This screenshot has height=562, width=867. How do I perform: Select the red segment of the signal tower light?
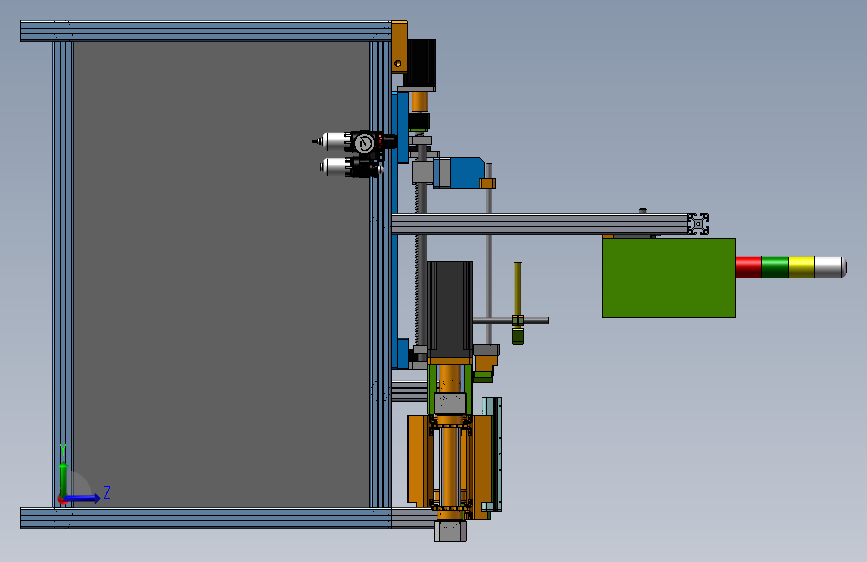click(749, 267)
